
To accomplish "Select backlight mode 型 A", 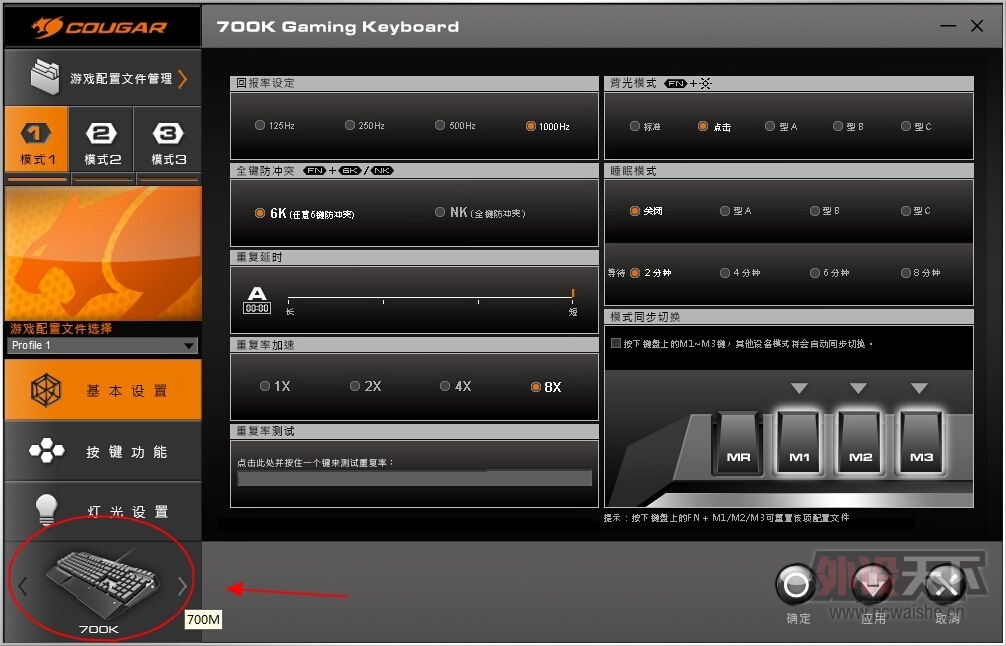I will [781, 126].
